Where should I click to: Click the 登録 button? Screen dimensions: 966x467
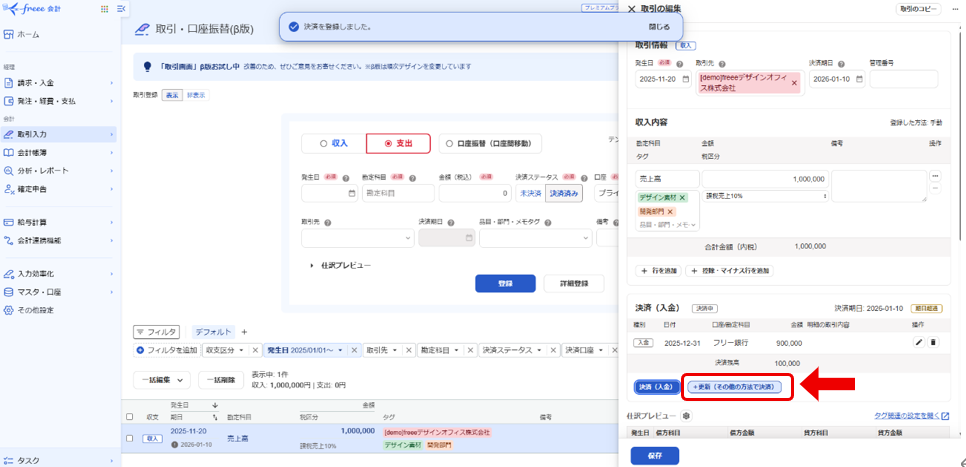pos(505,283)
